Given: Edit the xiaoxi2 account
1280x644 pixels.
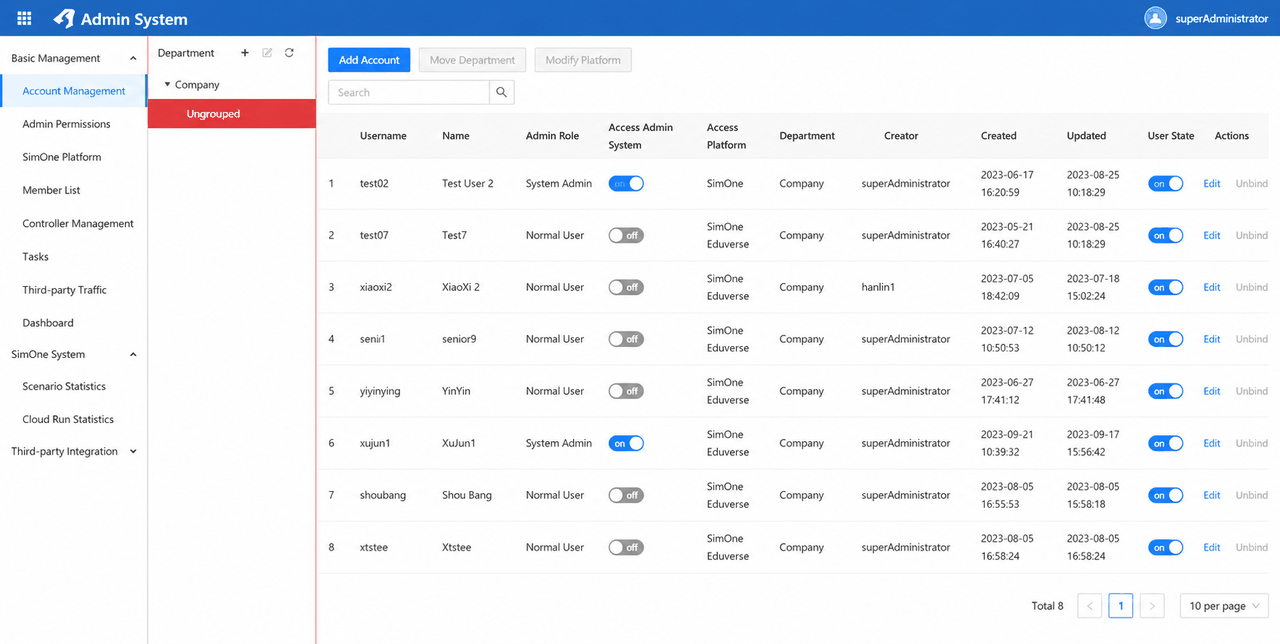Looking at the screenshot, I should click(x=1212, y=287).
